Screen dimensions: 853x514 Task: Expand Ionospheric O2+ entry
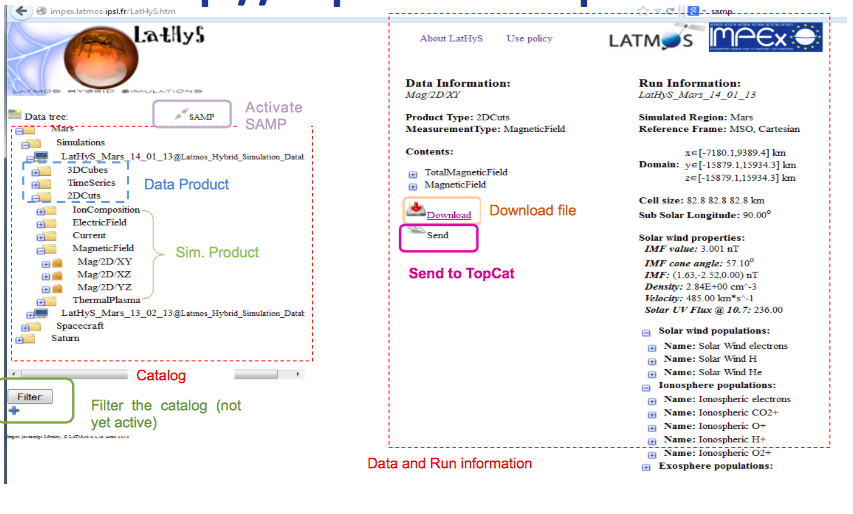click(x=652, y=455)
